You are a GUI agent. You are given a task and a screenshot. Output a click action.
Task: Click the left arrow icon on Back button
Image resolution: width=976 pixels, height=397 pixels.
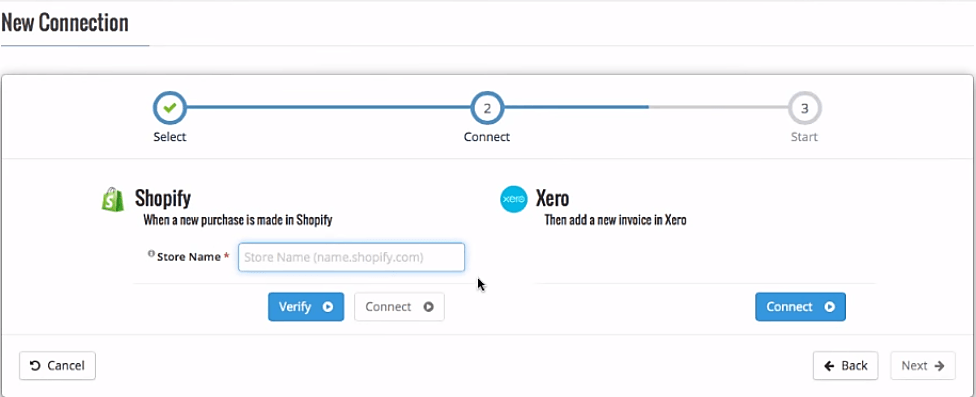tap(829, 366)
